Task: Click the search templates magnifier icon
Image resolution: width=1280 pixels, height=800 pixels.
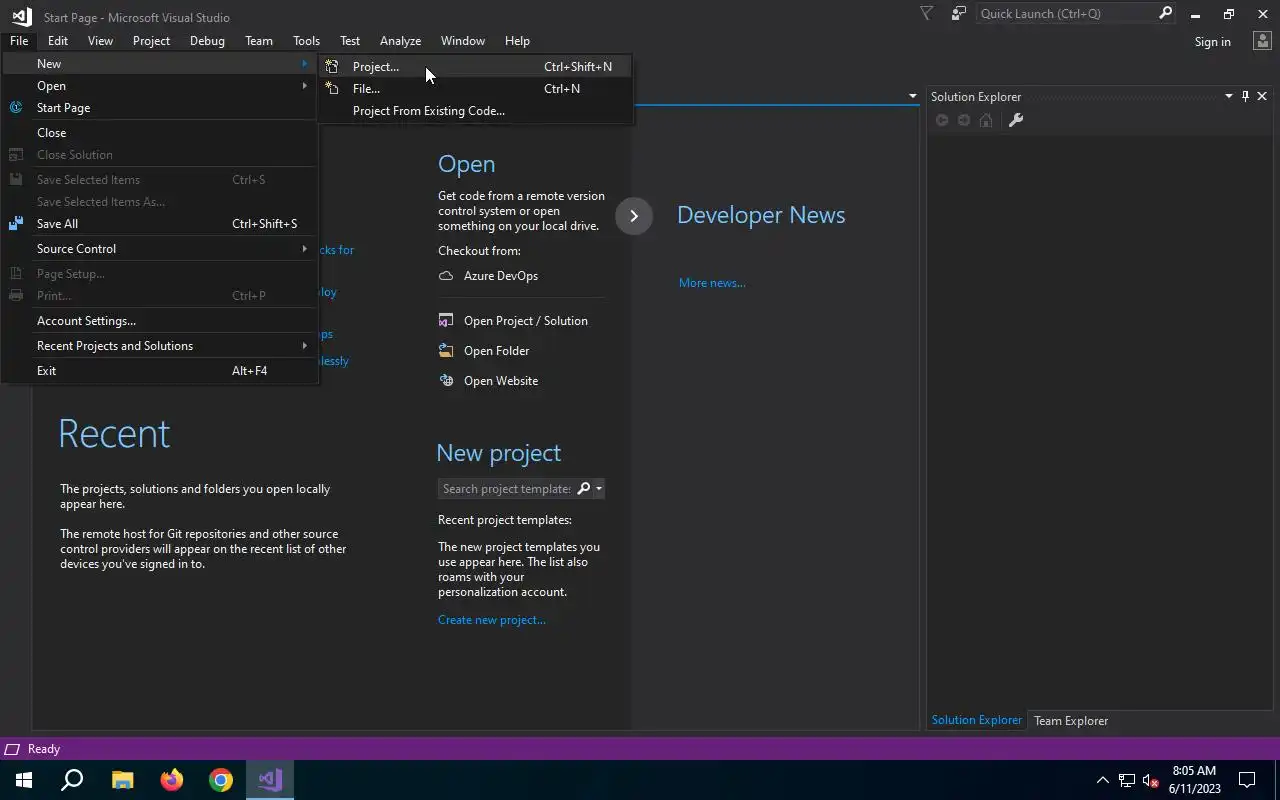Action: pos(584,489)
